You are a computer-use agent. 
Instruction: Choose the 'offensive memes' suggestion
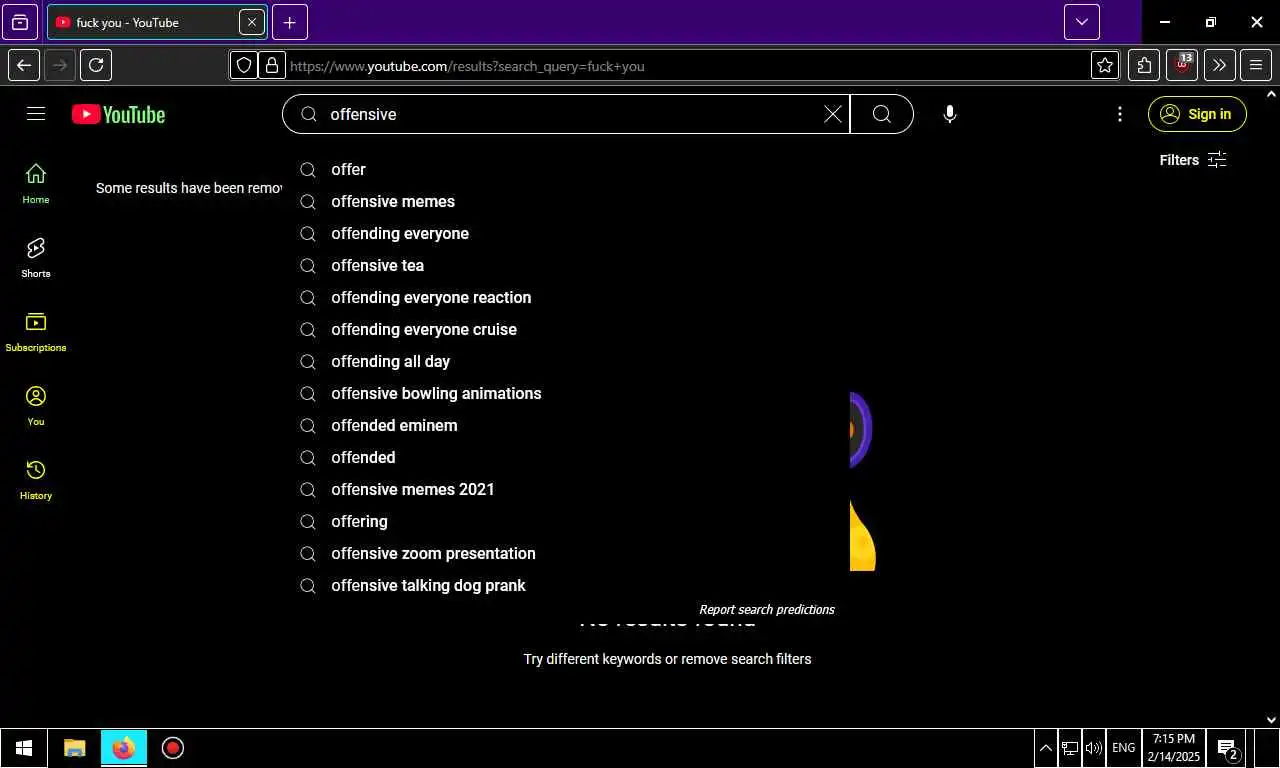pyautogui.click(x=566, y=202)
